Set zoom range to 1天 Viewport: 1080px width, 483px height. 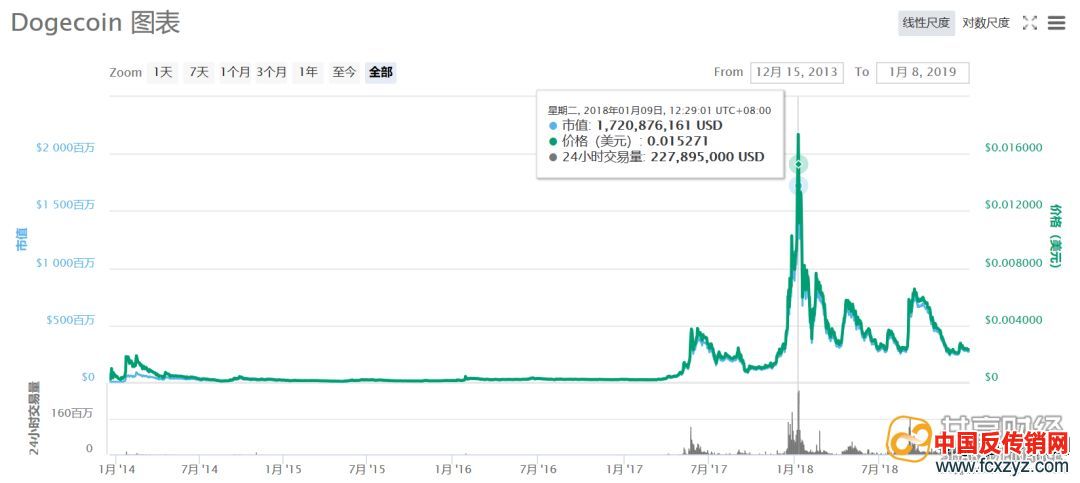163,72
